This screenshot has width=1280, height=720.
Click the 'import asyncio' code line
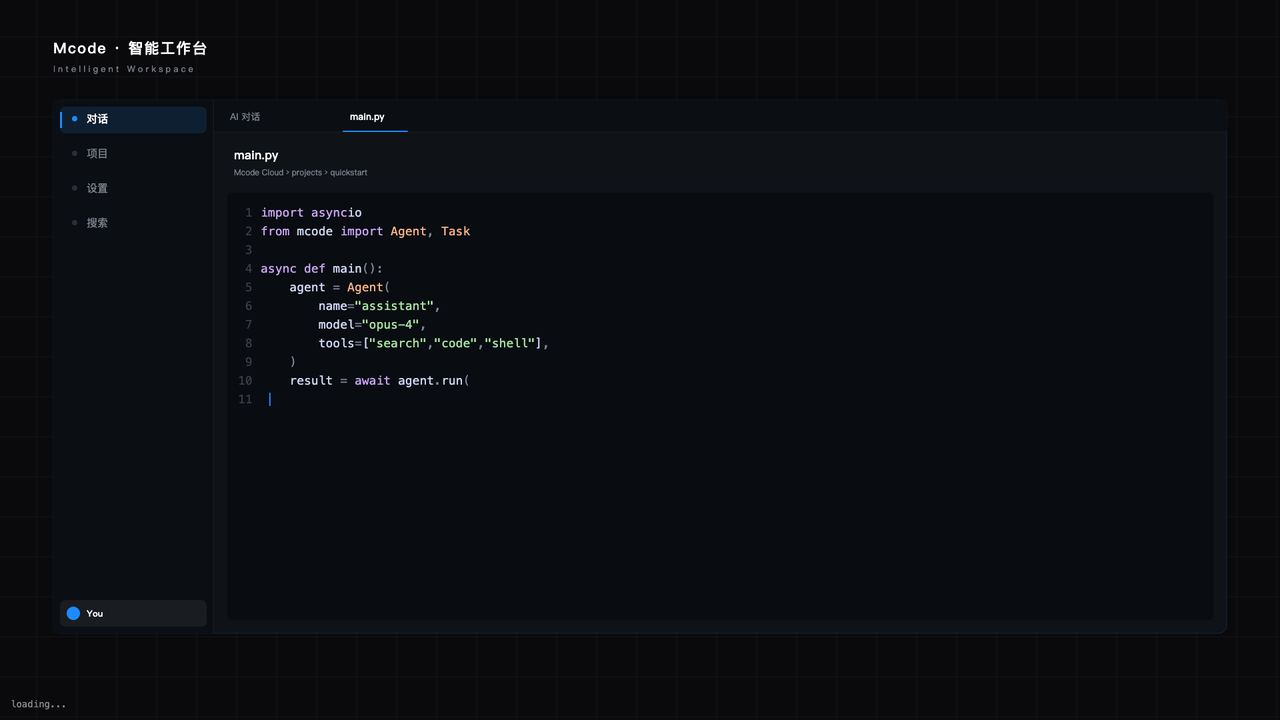311,213
